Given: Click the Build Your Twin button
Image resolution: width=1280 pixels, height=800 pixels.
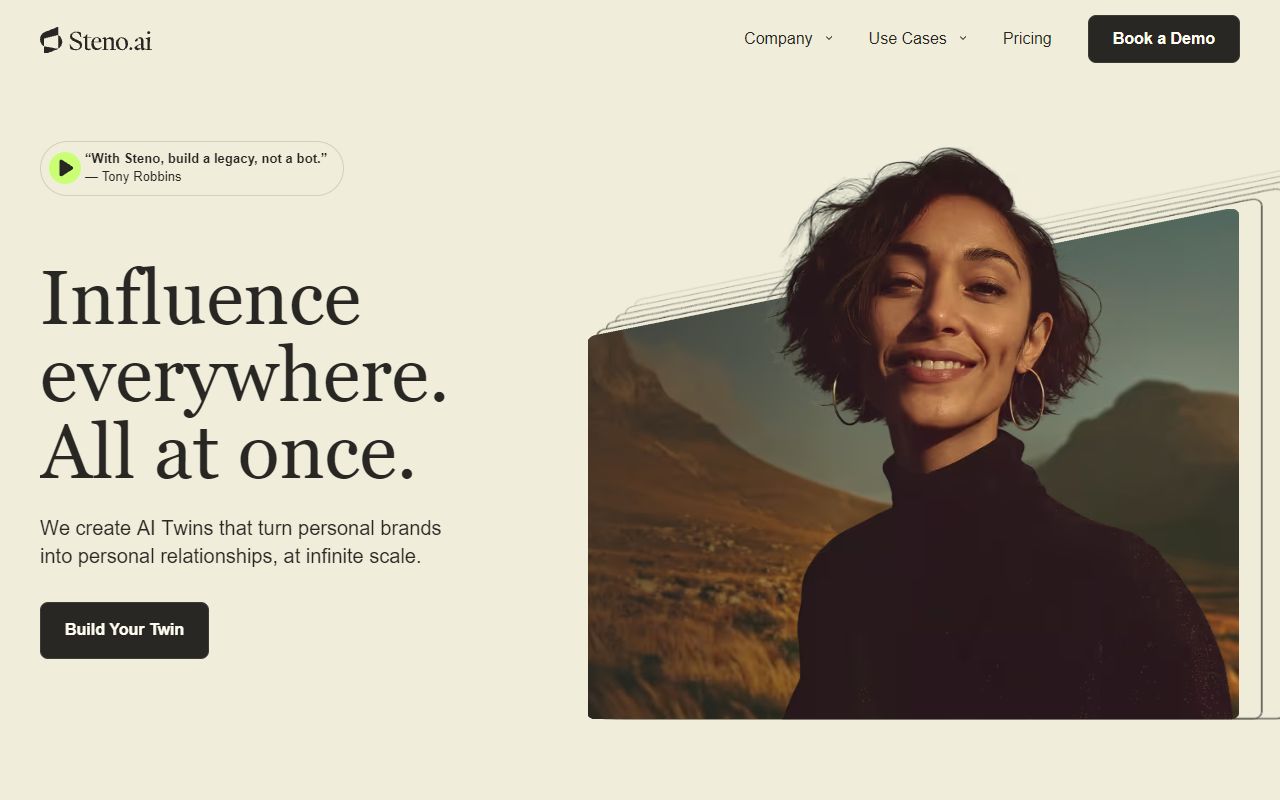Looking at the screenshot, I should click(x=124, y=630).
